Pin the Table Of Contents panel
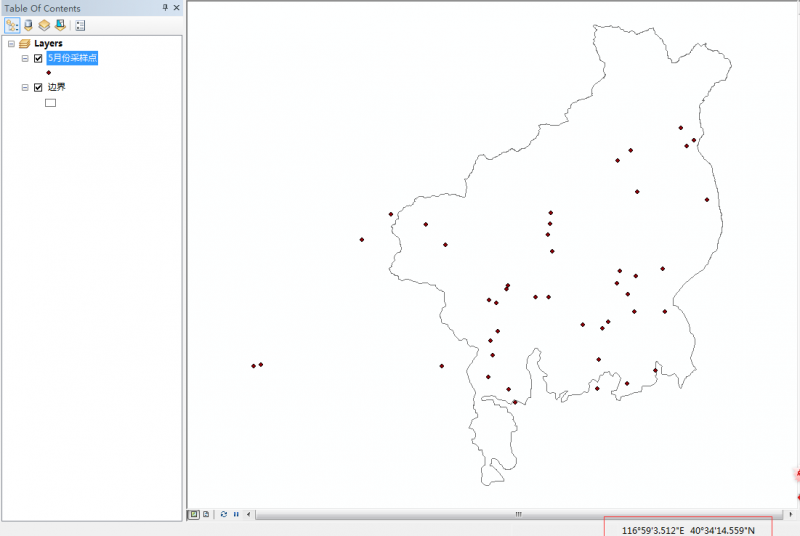 click(165, 8)
